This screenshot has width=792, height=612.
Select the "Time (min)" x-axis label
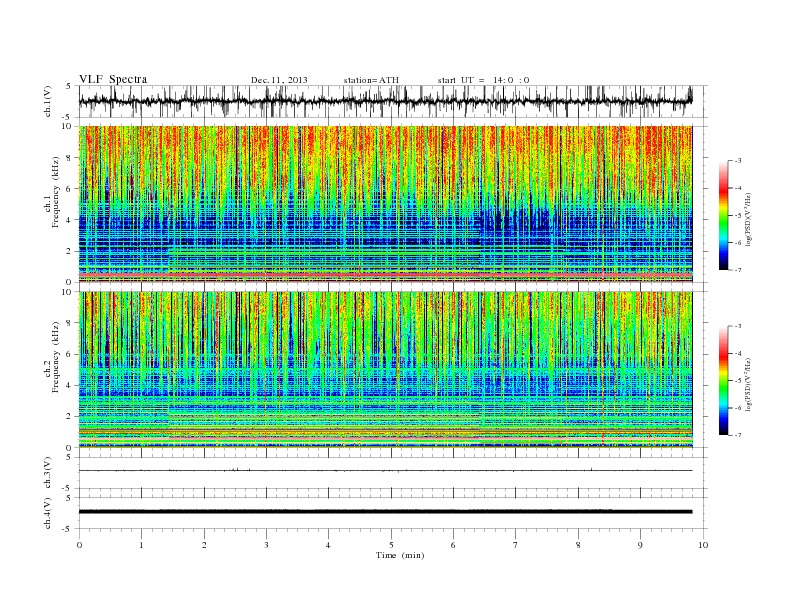pyautogui.click(x=400, y=555)
